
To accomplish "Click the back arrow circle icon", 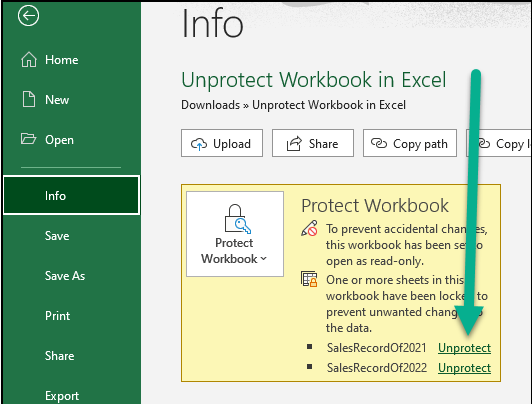I will point(28,15).
